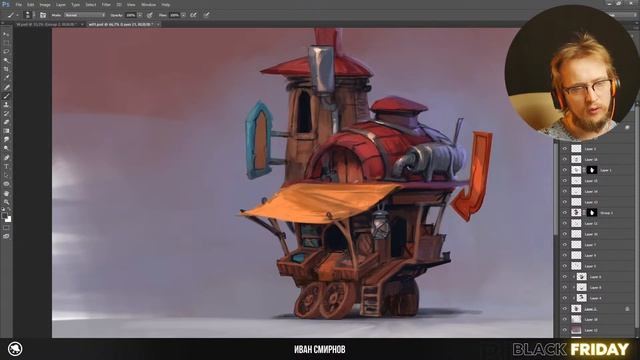Close the active document tab
640x360 pixels.
click(158, 24)
